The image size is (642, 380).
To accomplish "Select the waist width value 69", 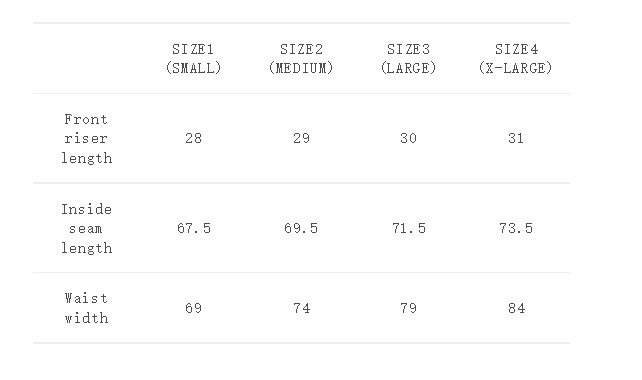I will (193, 308).
